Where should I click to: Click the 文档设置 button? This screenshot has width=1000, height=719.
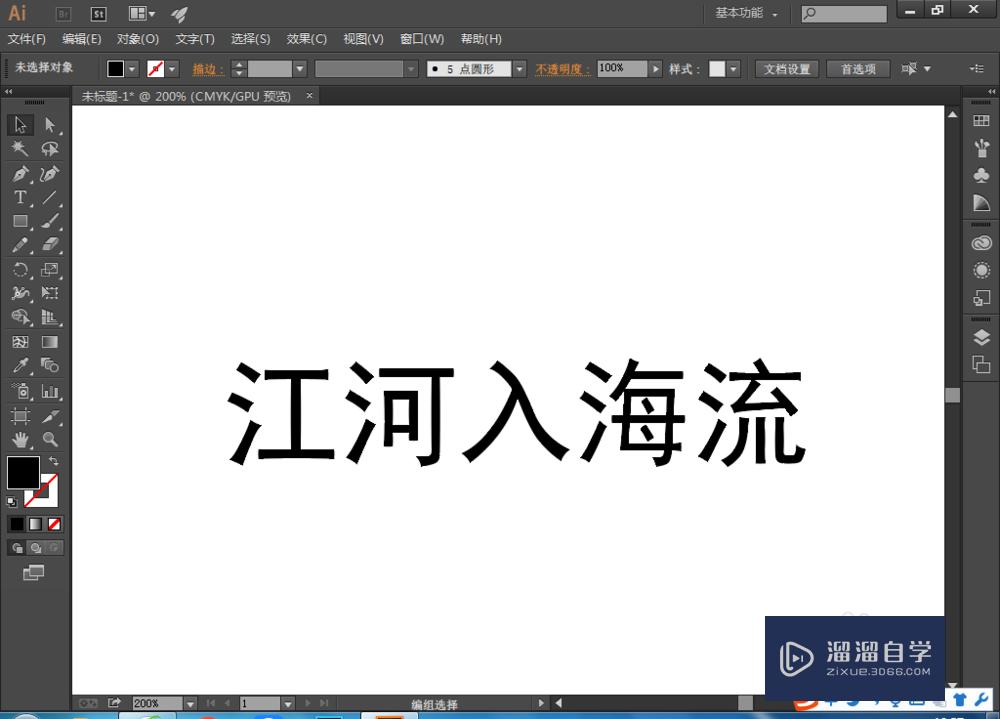click(786, 68)
